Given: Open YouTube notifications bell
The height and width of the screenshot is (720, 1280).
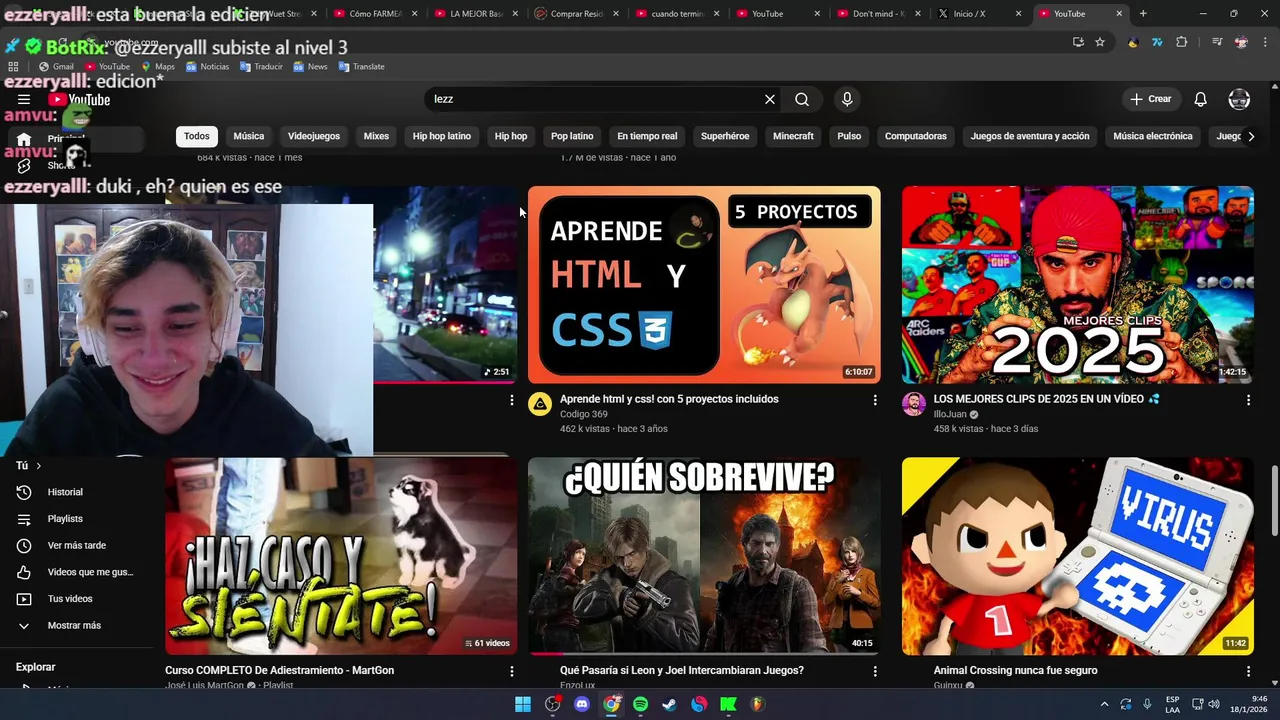Looking at the screenshot, I should (1201, 99).
